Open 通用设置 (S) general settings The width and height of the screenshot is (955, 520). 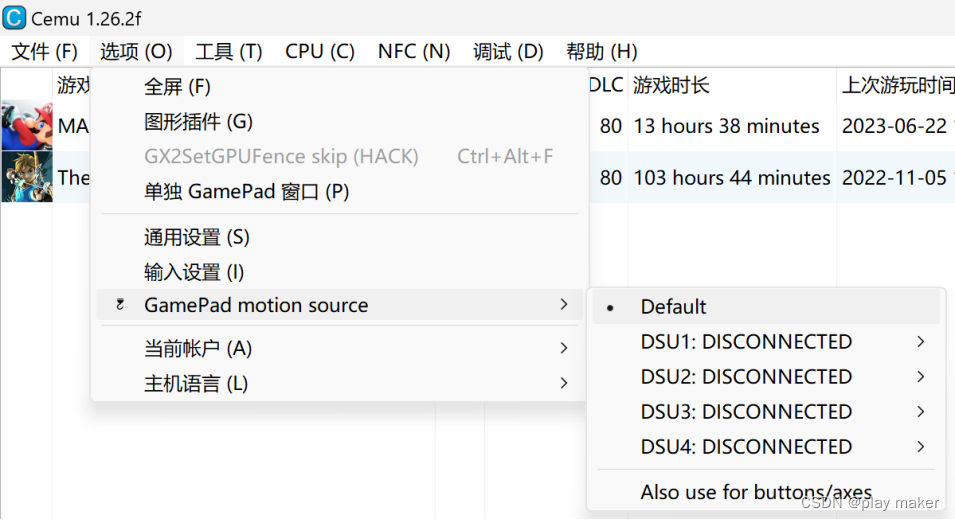[339, 237]
